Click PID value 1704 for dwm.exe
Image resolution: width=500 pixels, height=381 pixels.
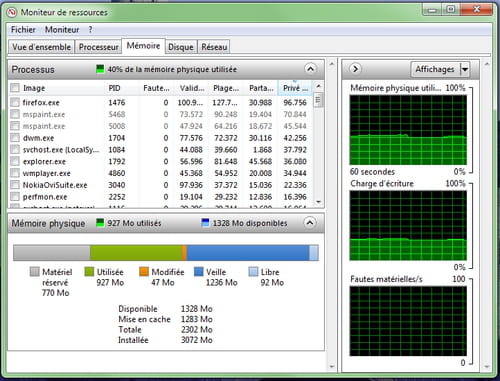pos(116,138)
